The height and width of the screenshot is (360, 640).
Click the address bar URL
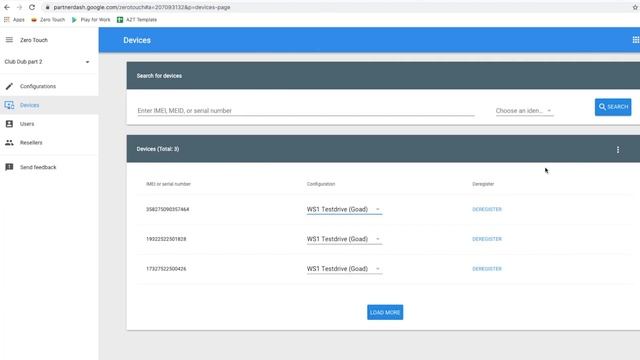tap(142, 7)
